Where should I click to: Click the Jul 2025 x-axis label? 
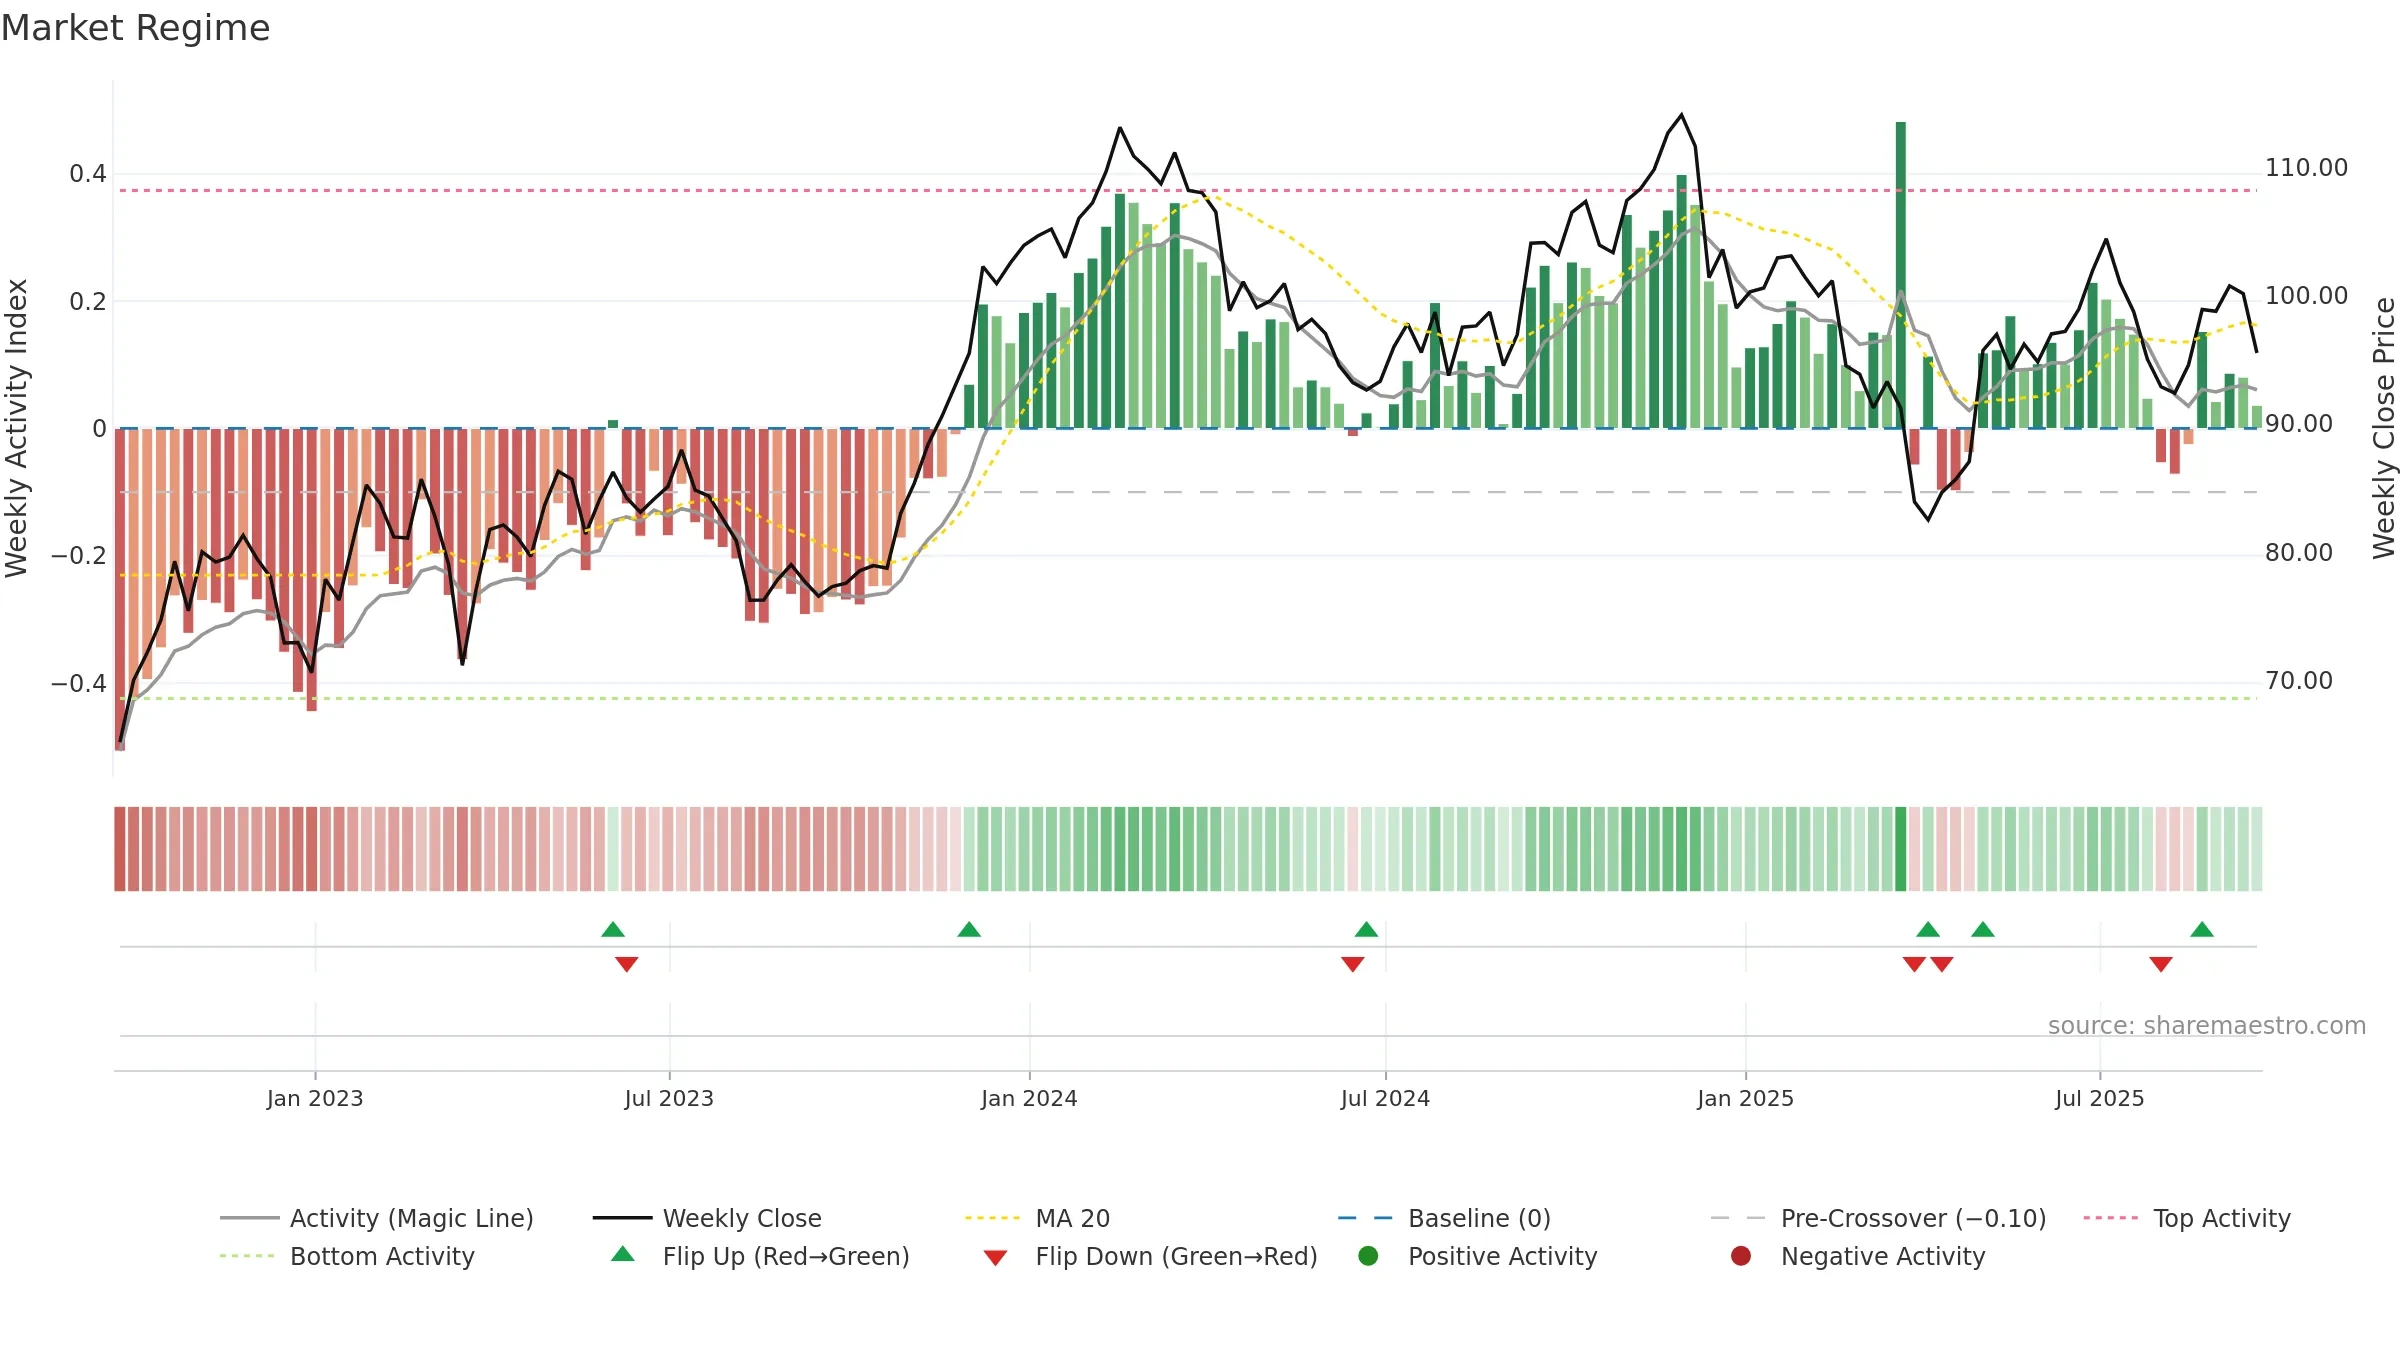2100,1099
